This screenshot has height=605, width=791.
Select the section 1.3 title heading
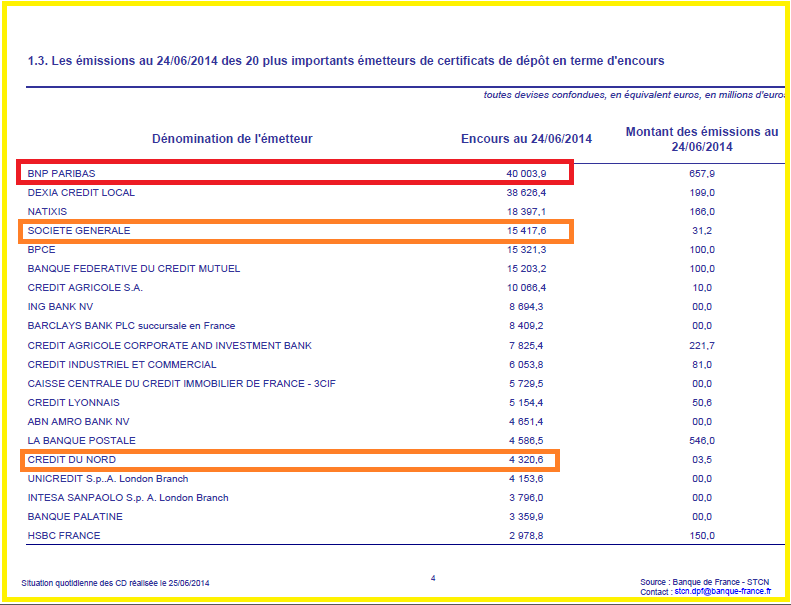[346, 61]
